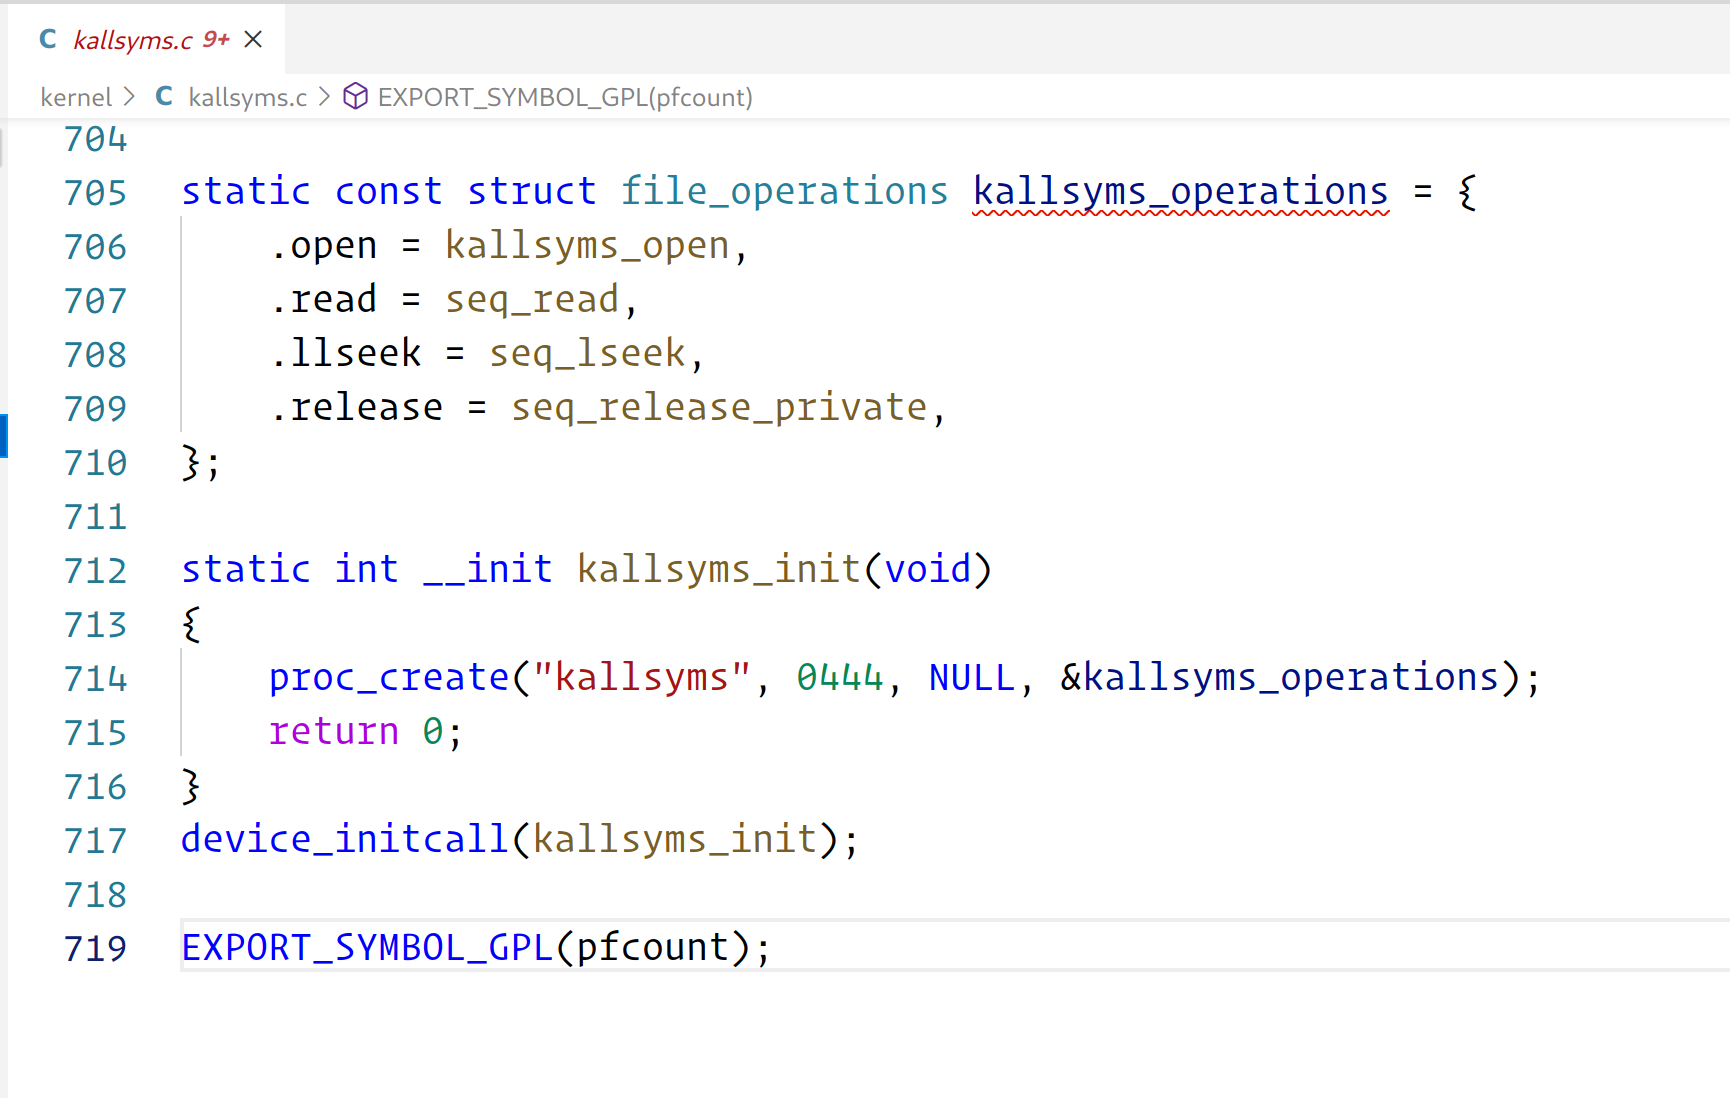Click pfcount argument on line 719

[653, 947]
